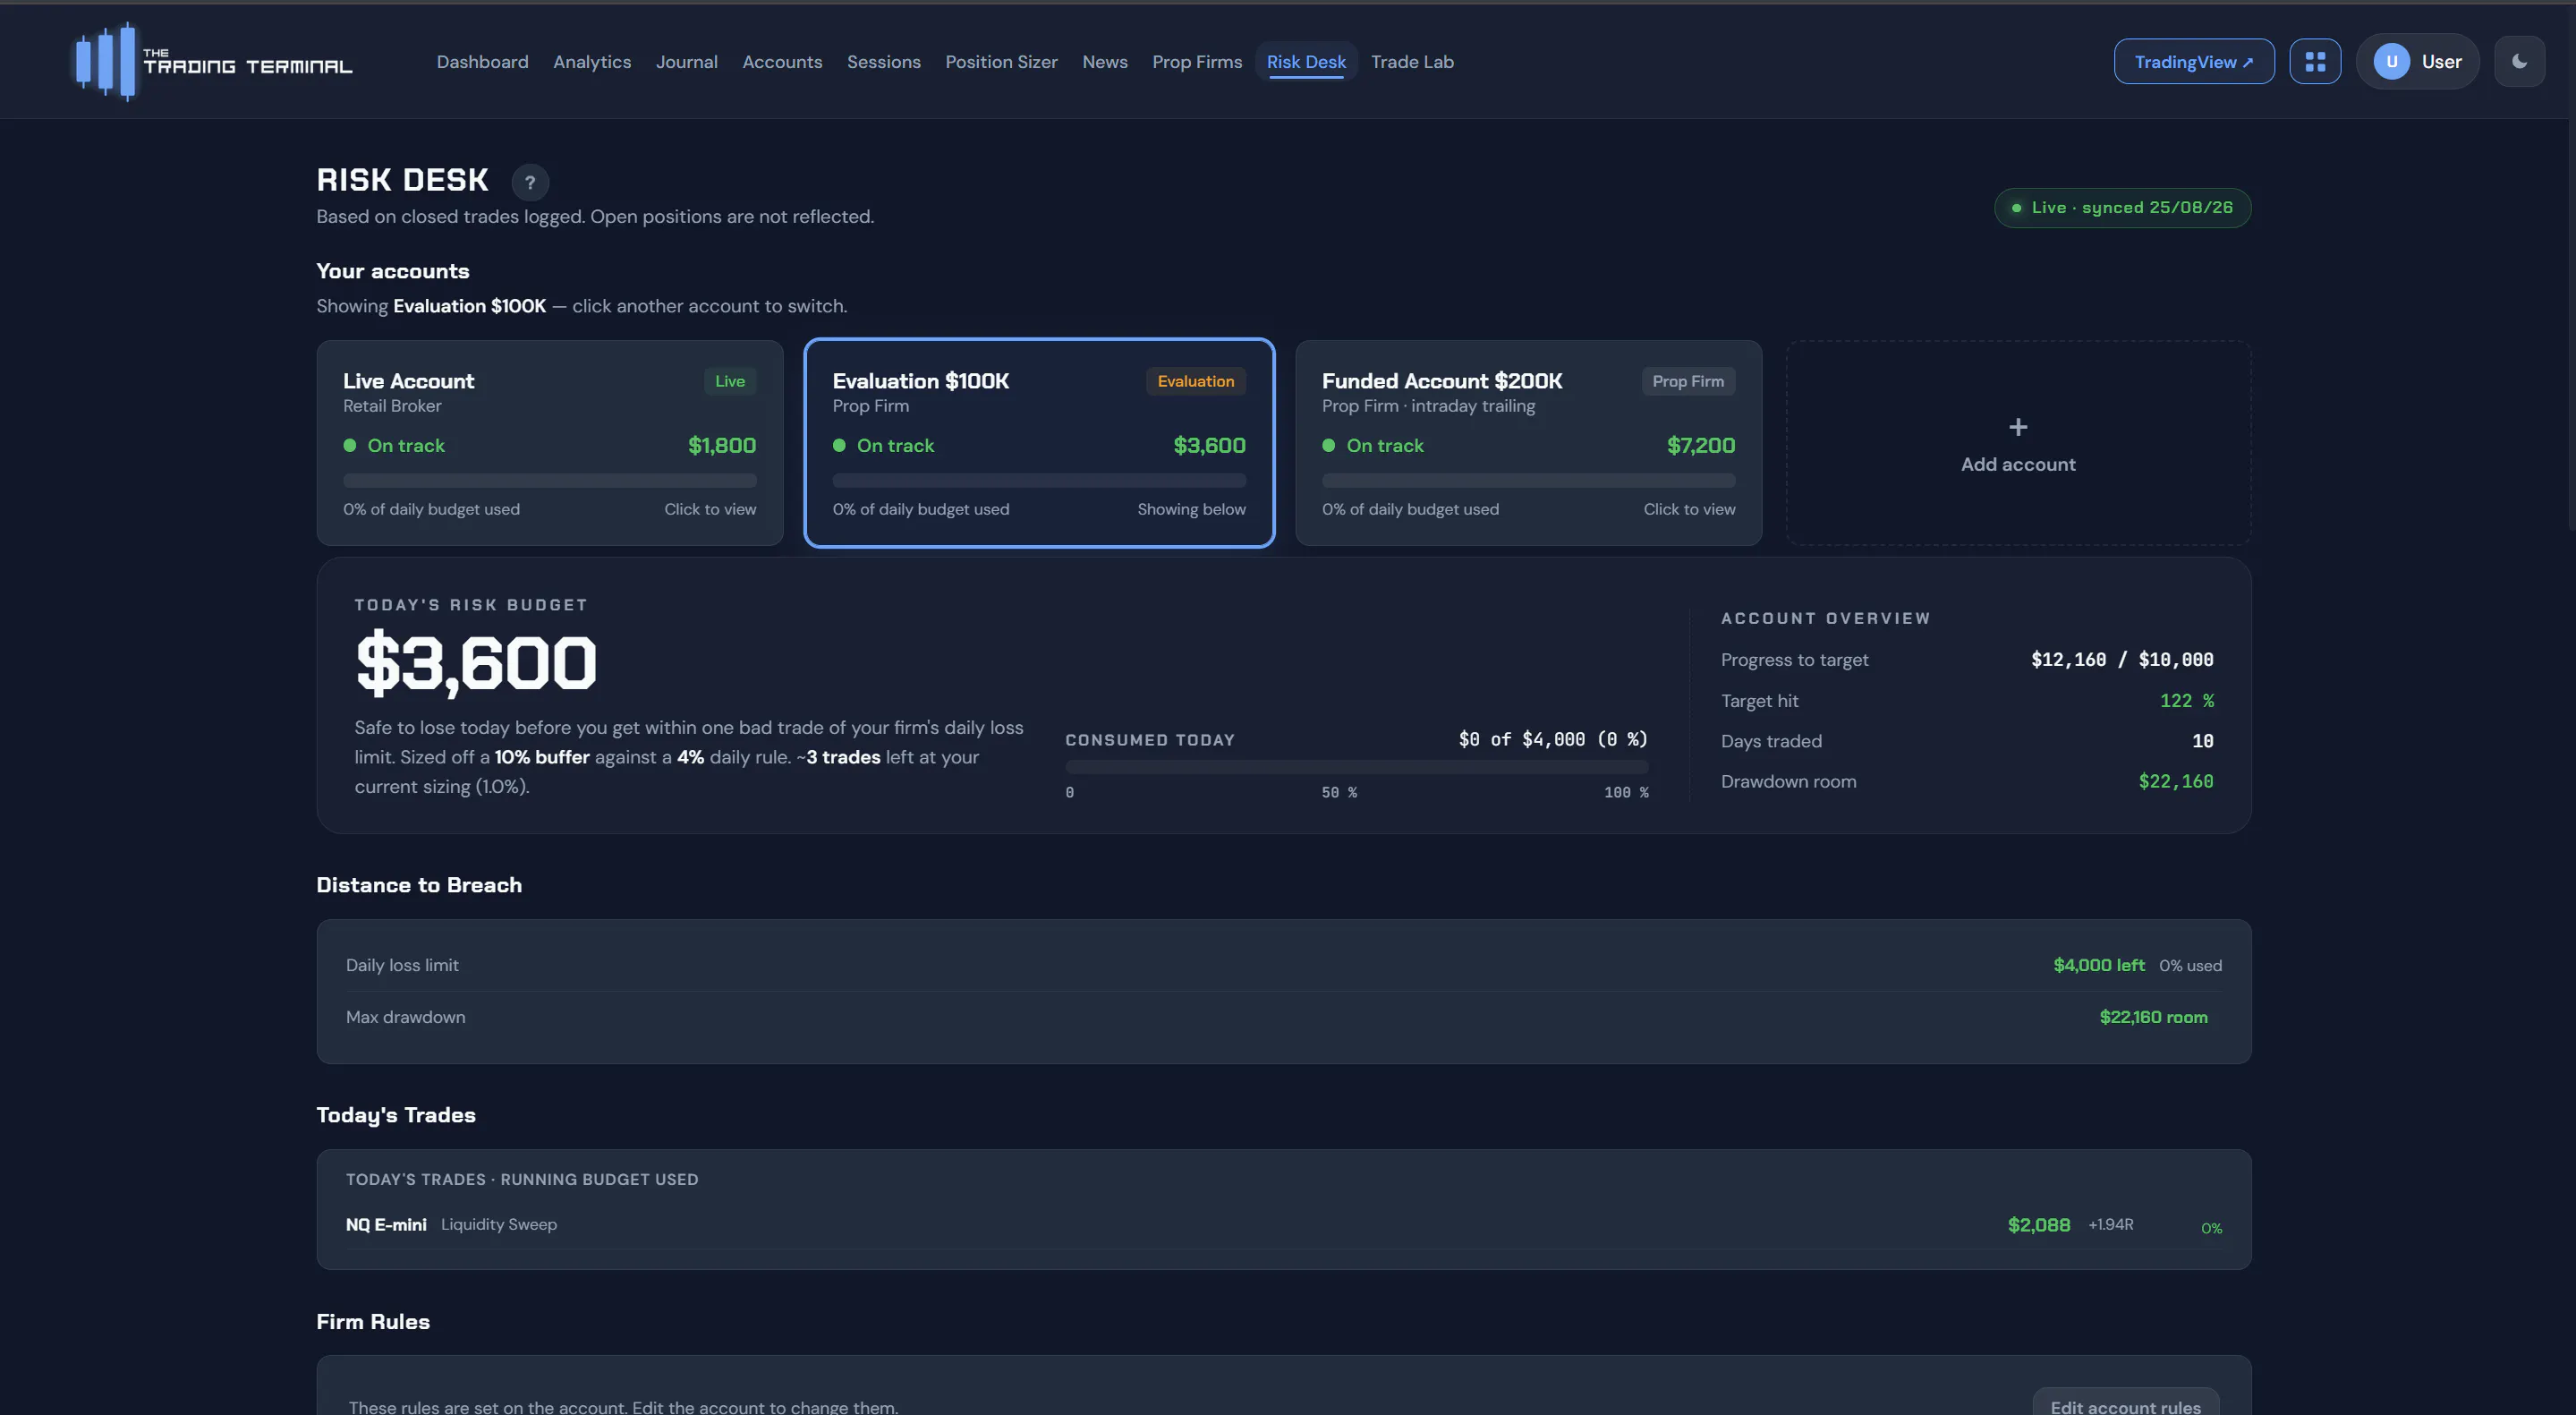Screen dimensions: 2576x1415
Task: Click the Consumed Today progress bar
Action: 1356,767
